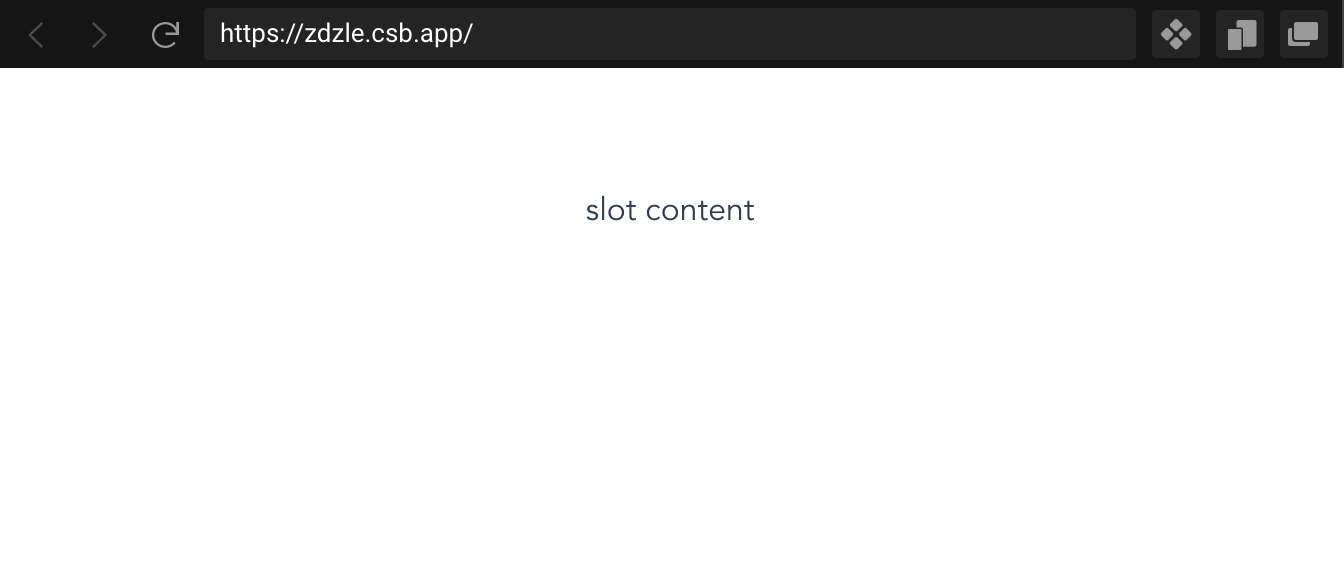Click the 'slot content' text on page
The image size is (1344, 568).
click(x=670, y=210)
